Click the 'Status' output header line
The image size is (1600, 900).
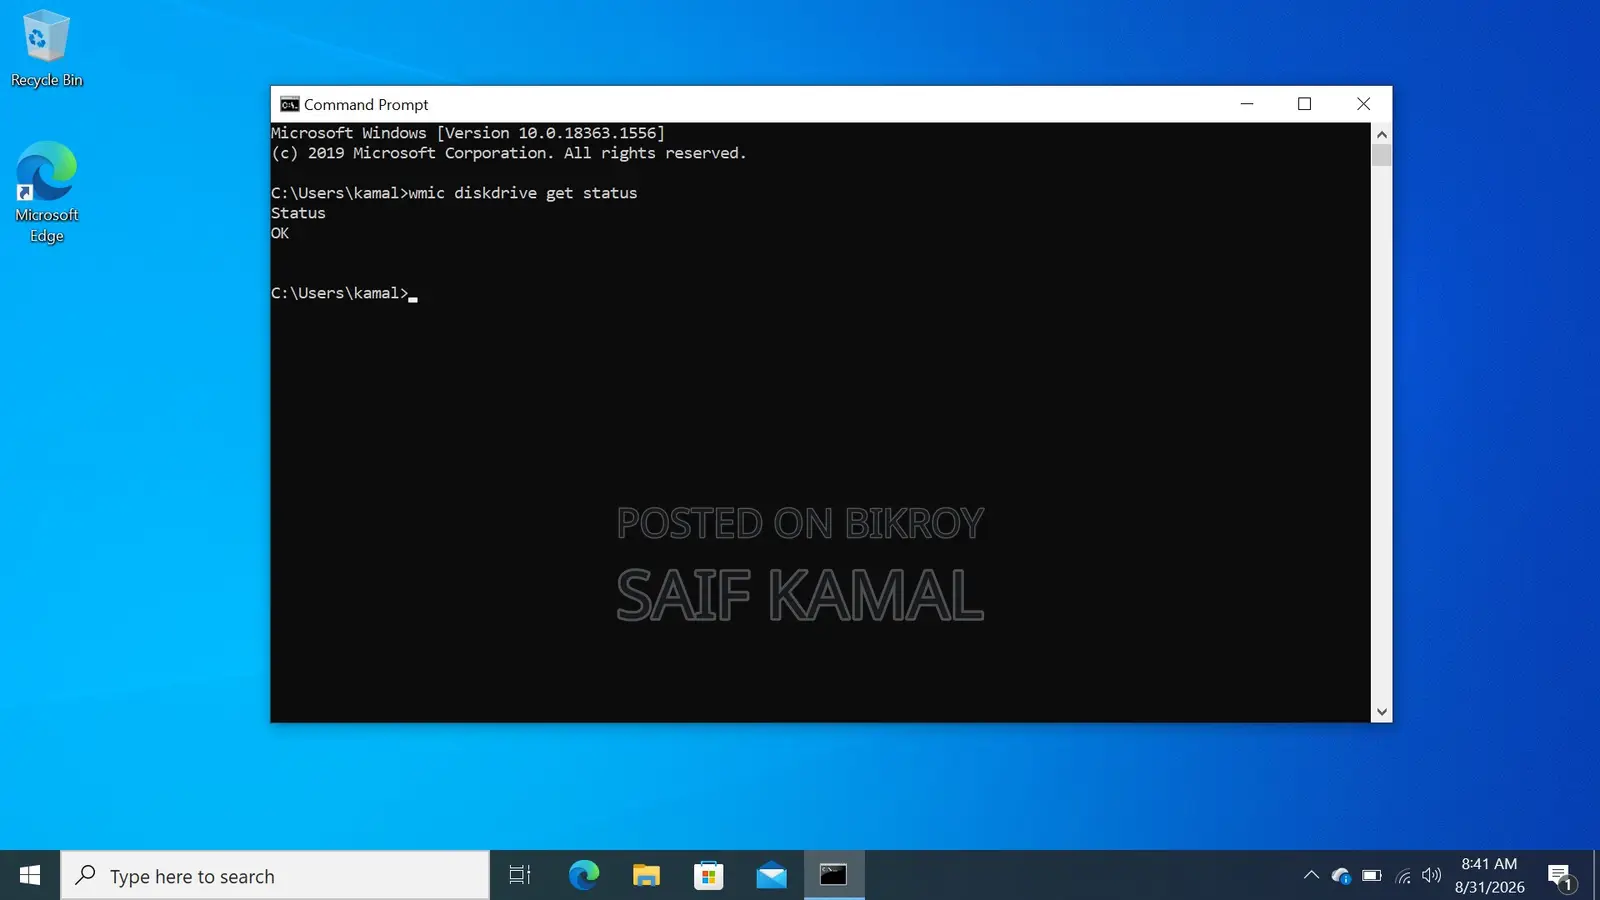coord(298,213)
